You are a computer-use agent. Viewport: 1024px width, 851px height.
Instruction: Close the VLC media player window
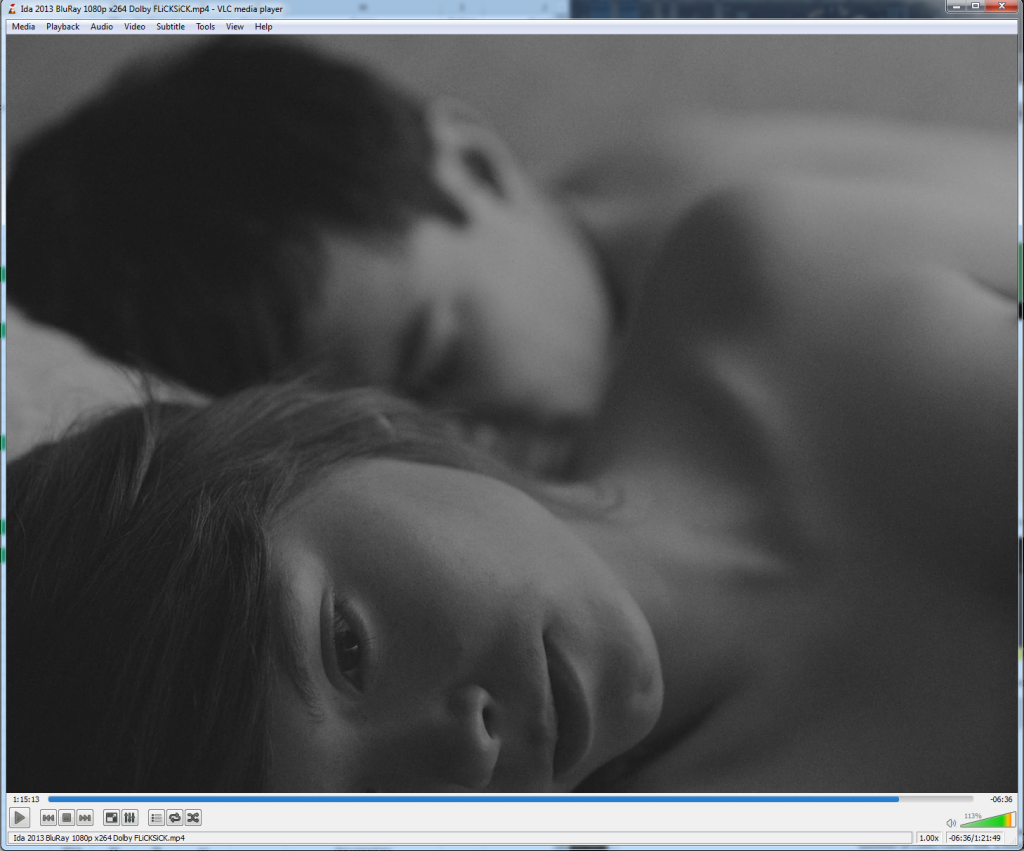pos(1001,6)
